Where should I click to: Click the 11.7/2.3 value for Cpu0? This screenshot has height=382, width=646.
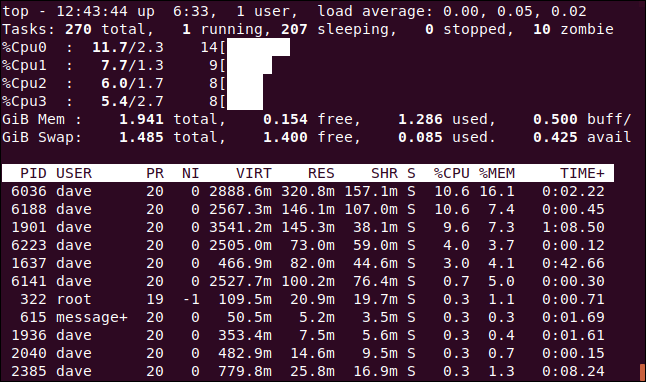128,47
